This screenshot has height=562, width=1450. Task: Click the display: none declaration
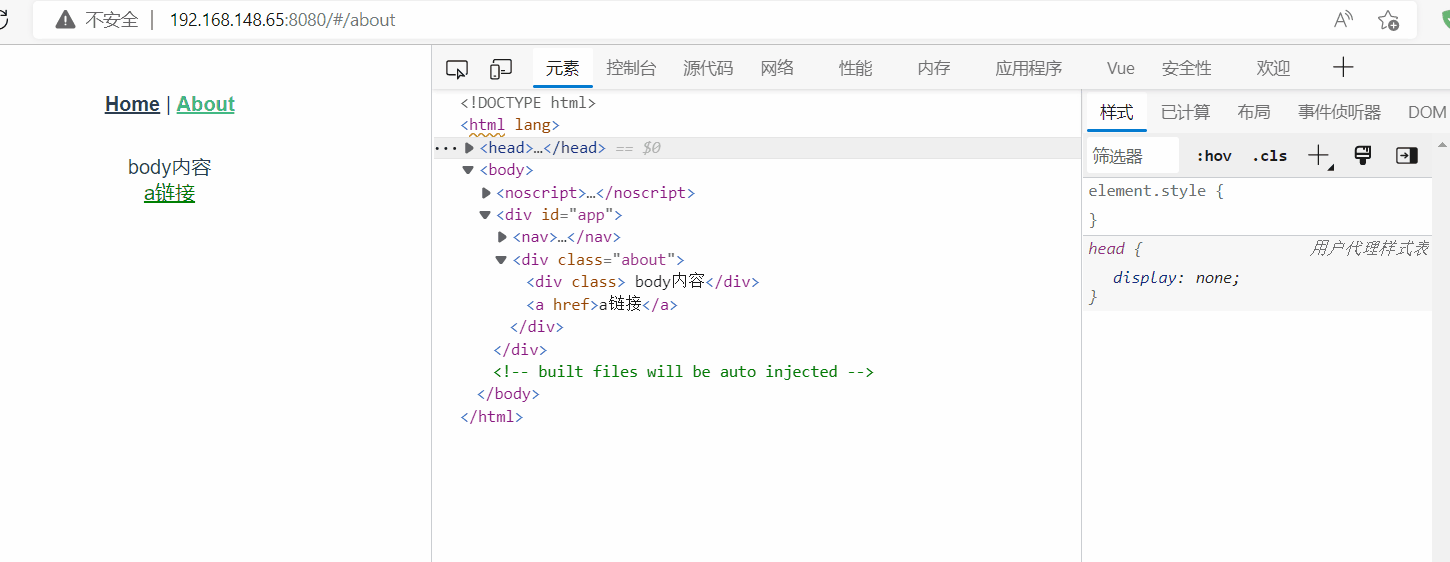[1177, 278]
